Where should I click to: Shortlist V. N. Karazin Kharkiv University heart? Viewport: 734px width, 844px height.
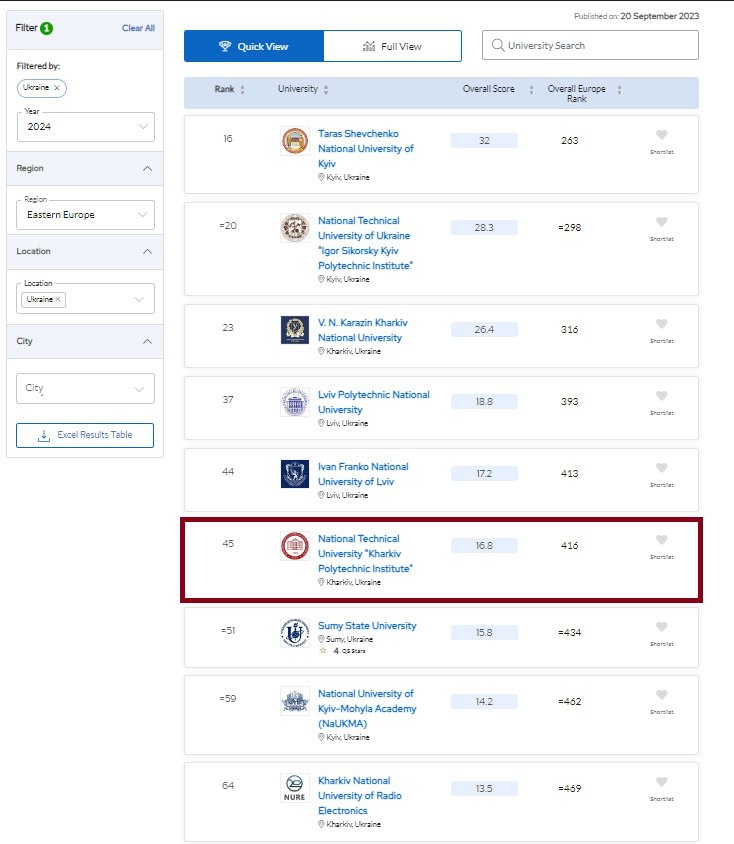pos(661,323)
